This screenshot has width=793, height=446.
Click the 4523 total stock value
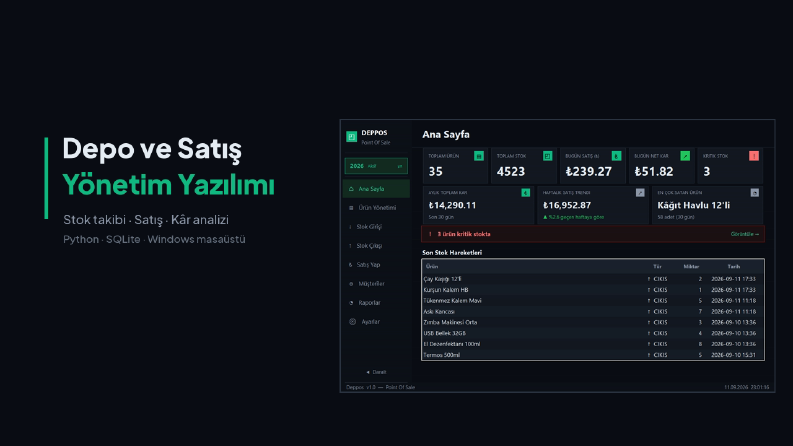pos(510,171)
